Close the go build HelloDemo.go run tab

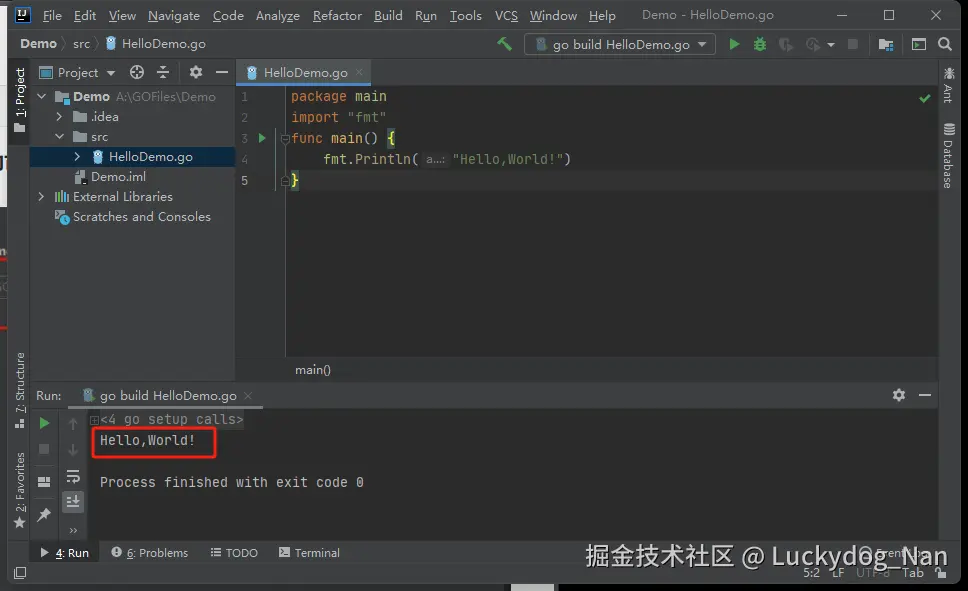coord(248,395)
